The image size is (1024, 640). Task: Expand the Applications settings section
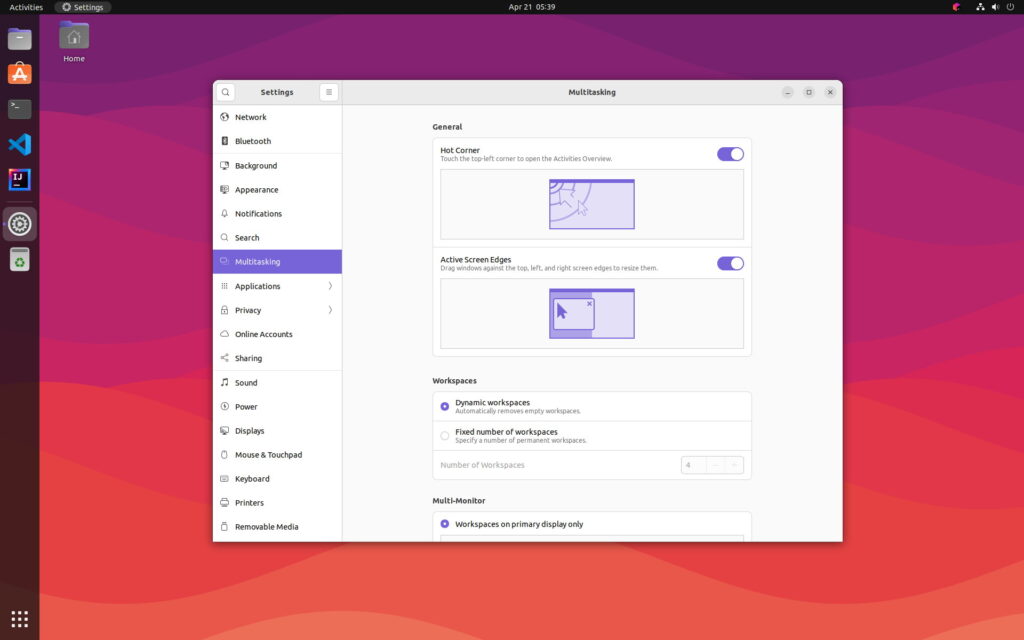coord(277,286)
